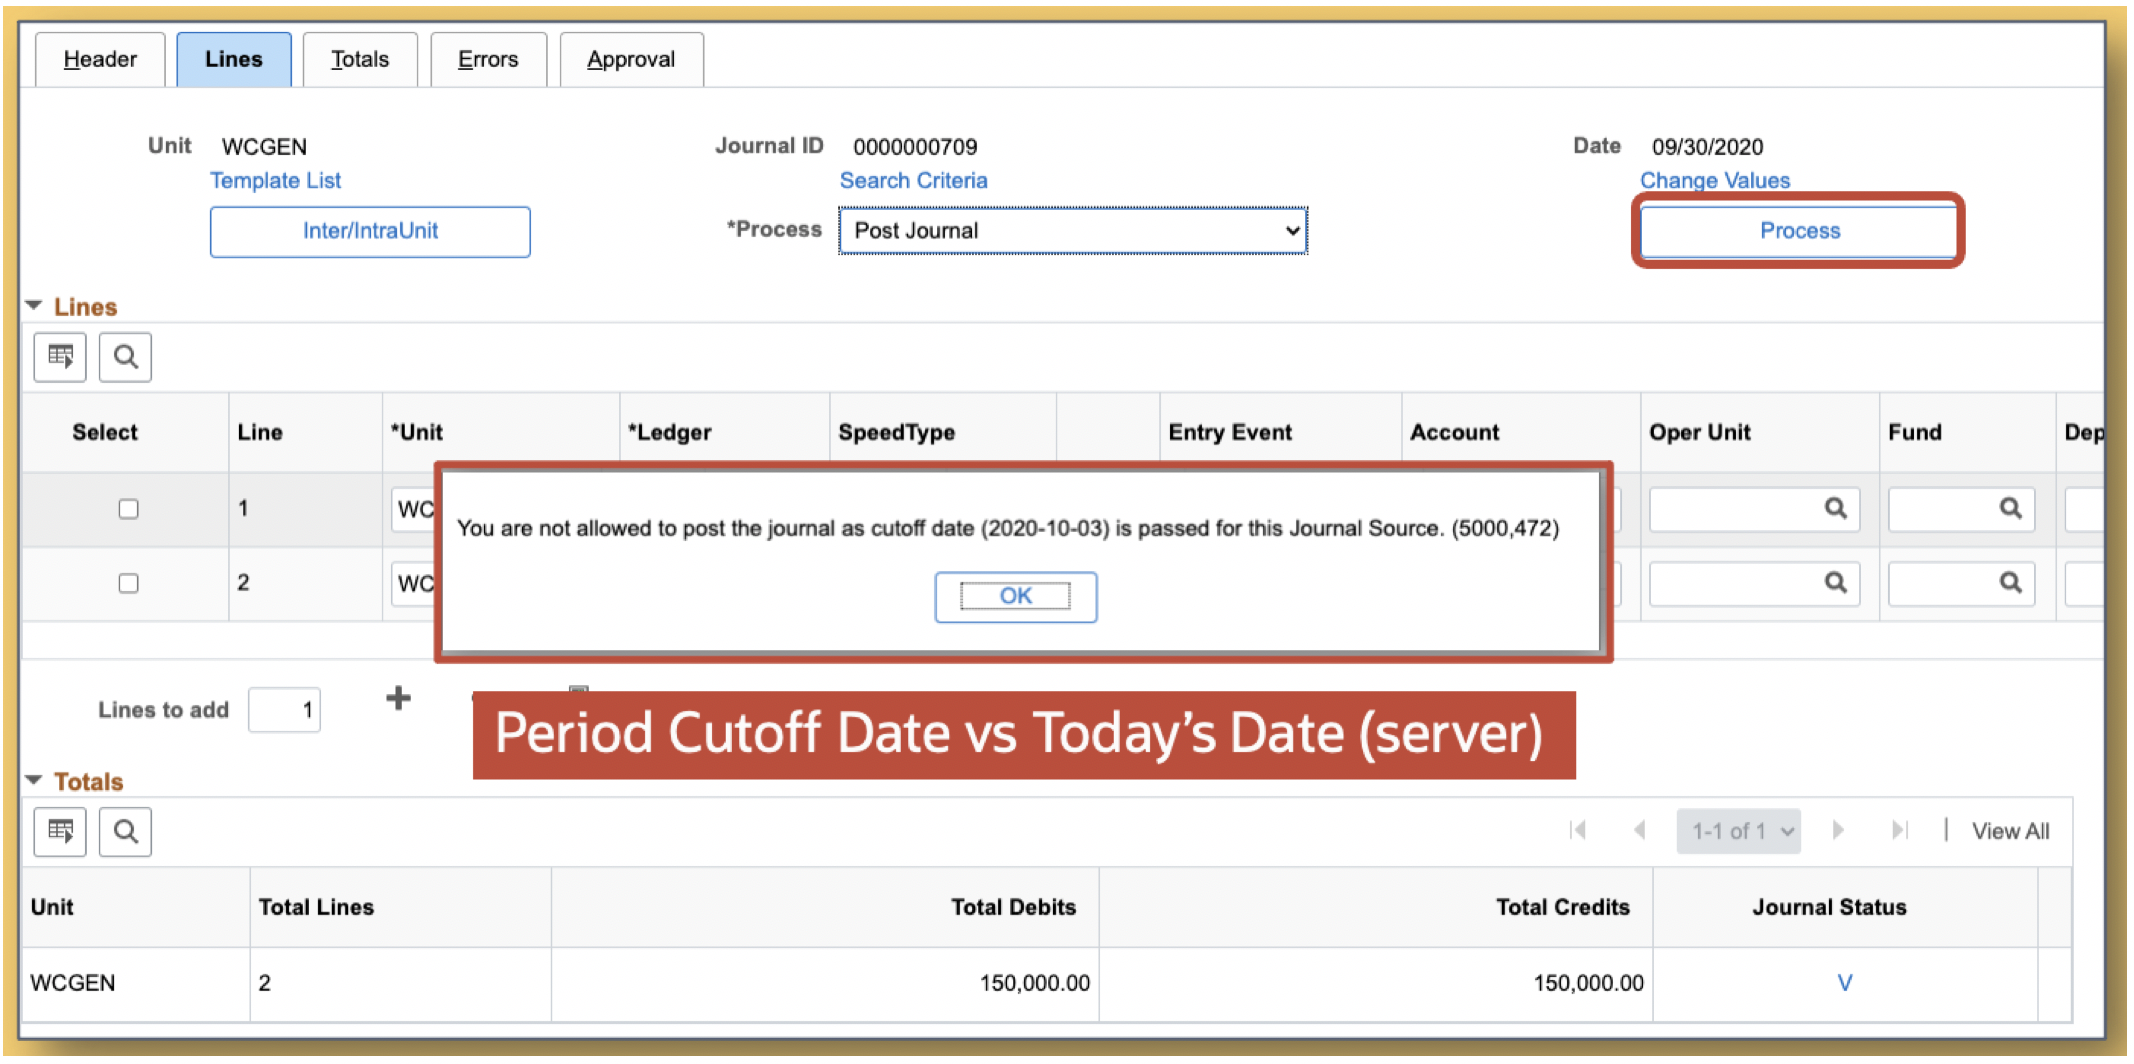2134x1064 pixels.
Task: Click the plus icon to add journal lines
Action: point(398,698)
